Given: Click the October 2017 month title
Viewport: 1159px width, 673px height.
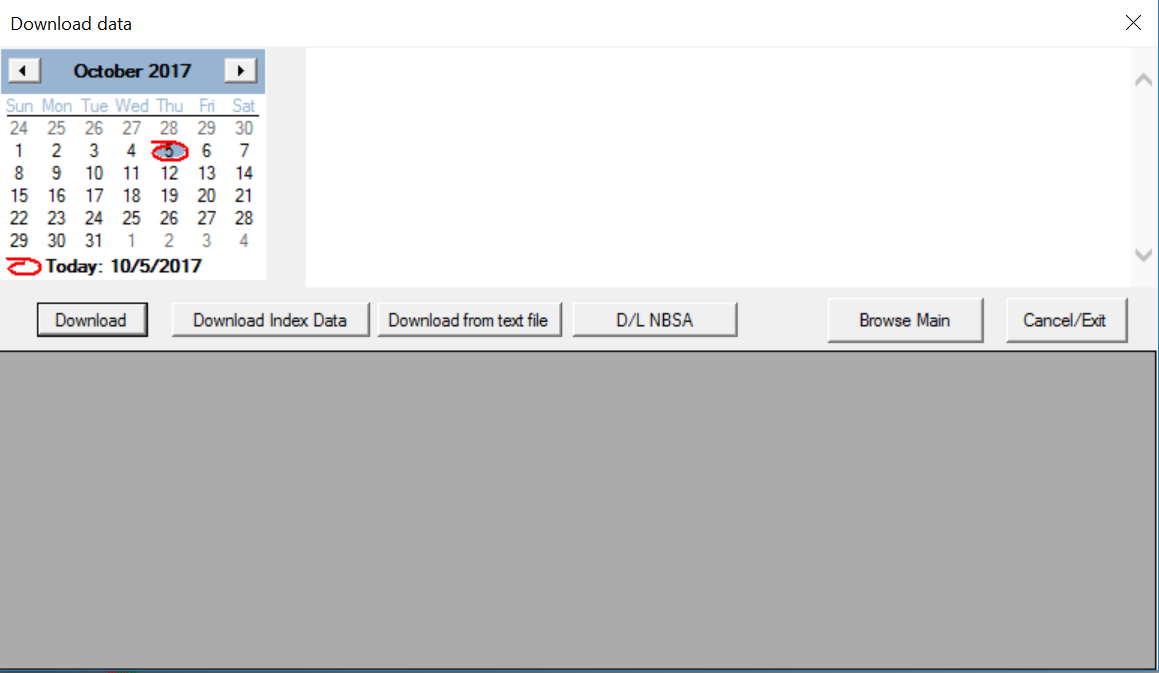Looking at the screenshot, I should point(132,71).
